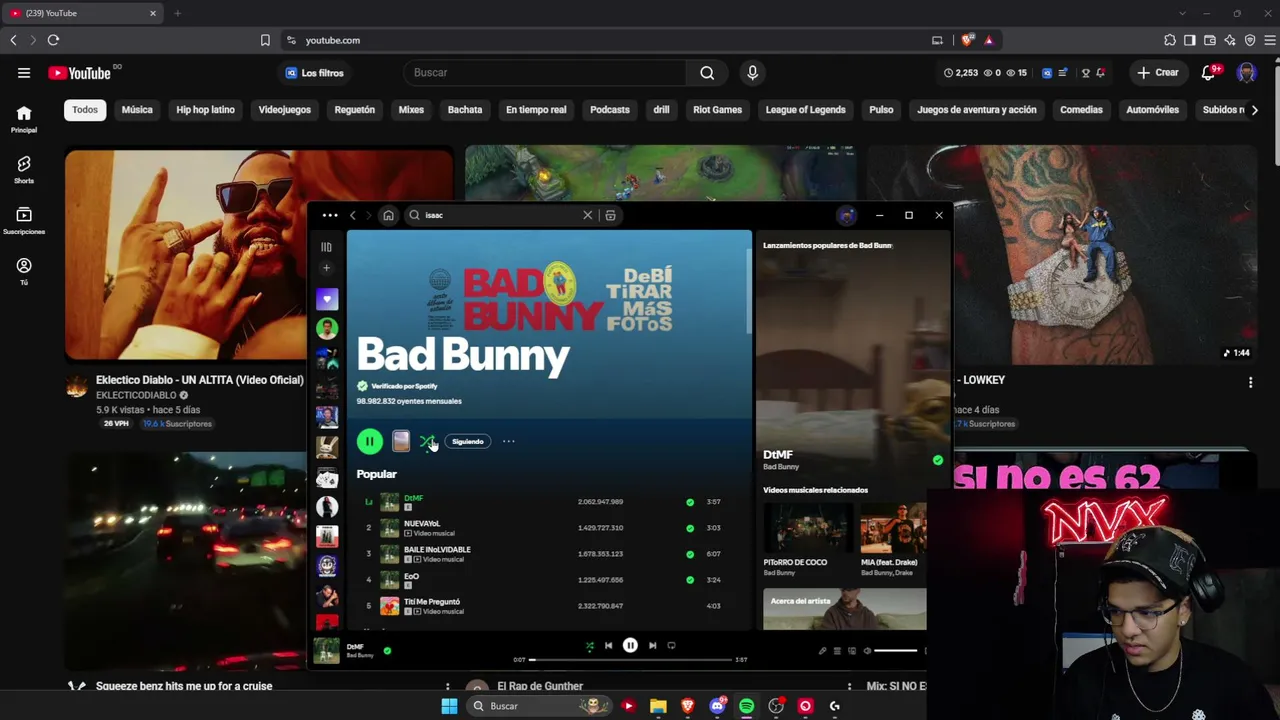Toggle smart shuffle on the artist page
The image size is (1280, 720).
click(427, 441)
